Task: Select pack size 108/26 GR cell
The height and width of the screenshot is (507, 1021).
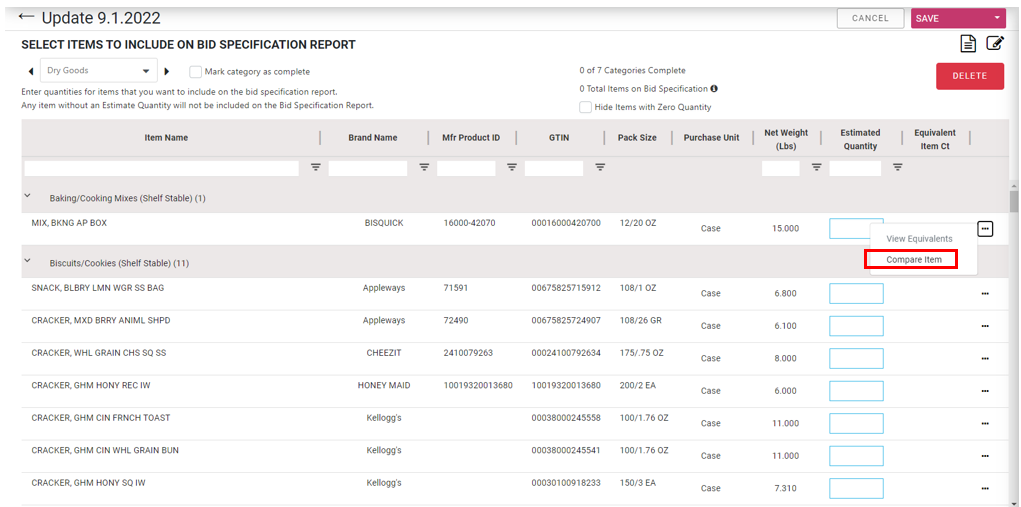Action: pos(641,320)
